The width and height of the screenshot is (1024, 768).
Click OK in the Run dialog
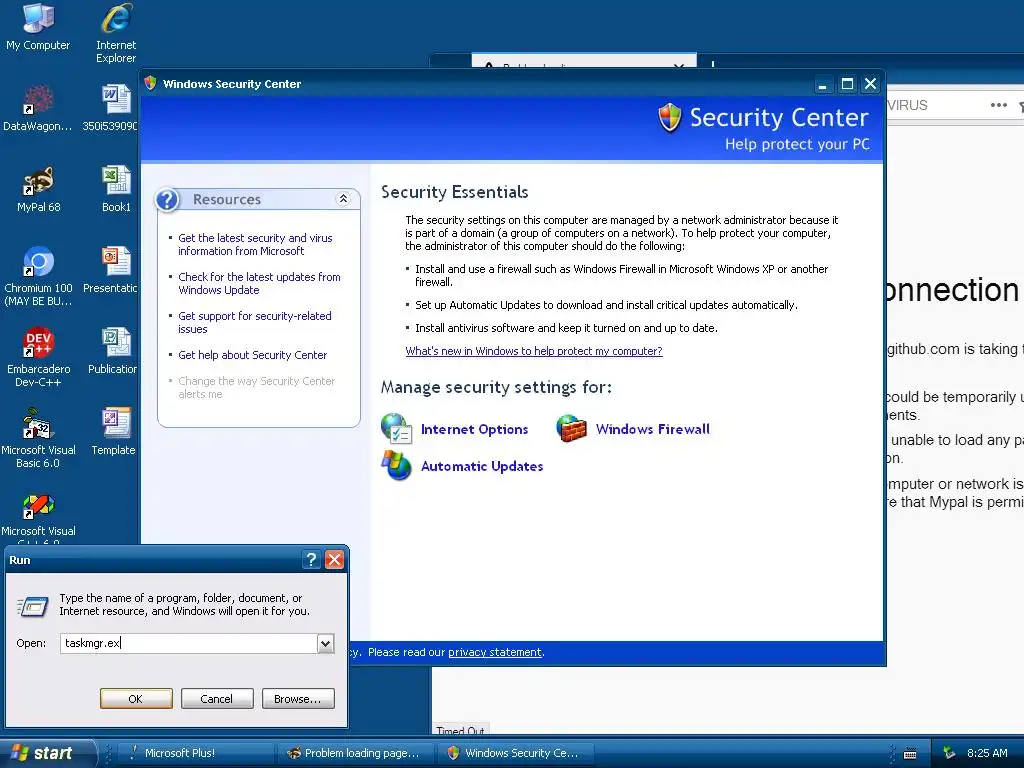tap(136, 699)
